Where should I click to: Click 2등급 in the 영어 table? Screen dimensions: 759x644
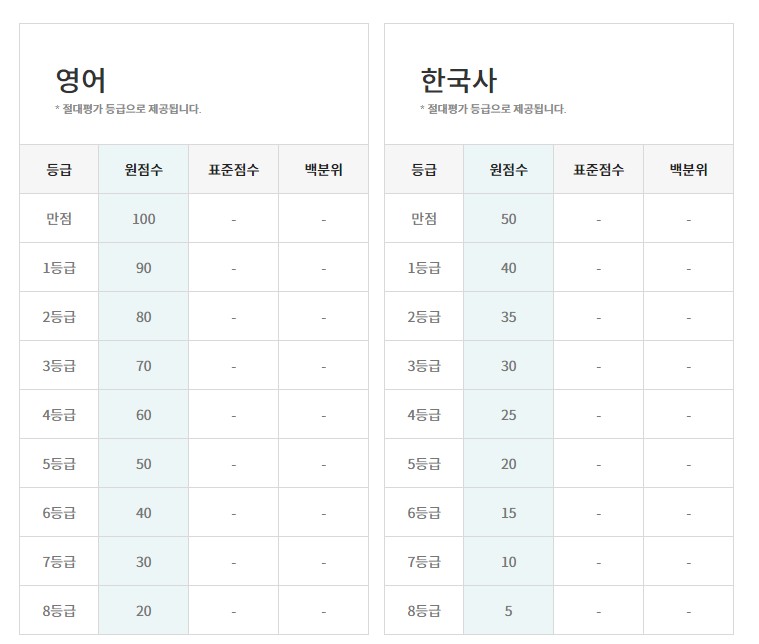point(59,317)
